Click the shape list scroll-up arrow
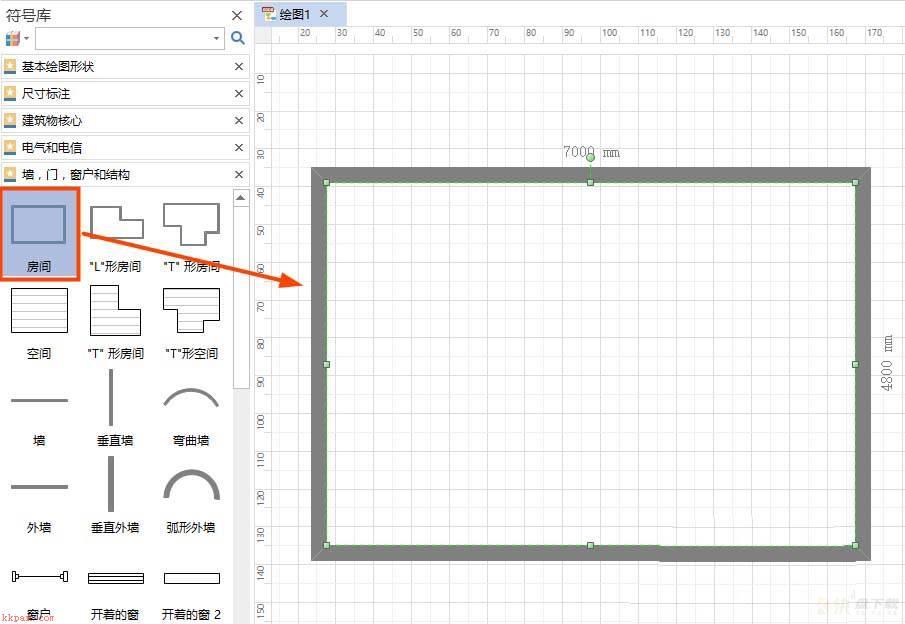 241,198
